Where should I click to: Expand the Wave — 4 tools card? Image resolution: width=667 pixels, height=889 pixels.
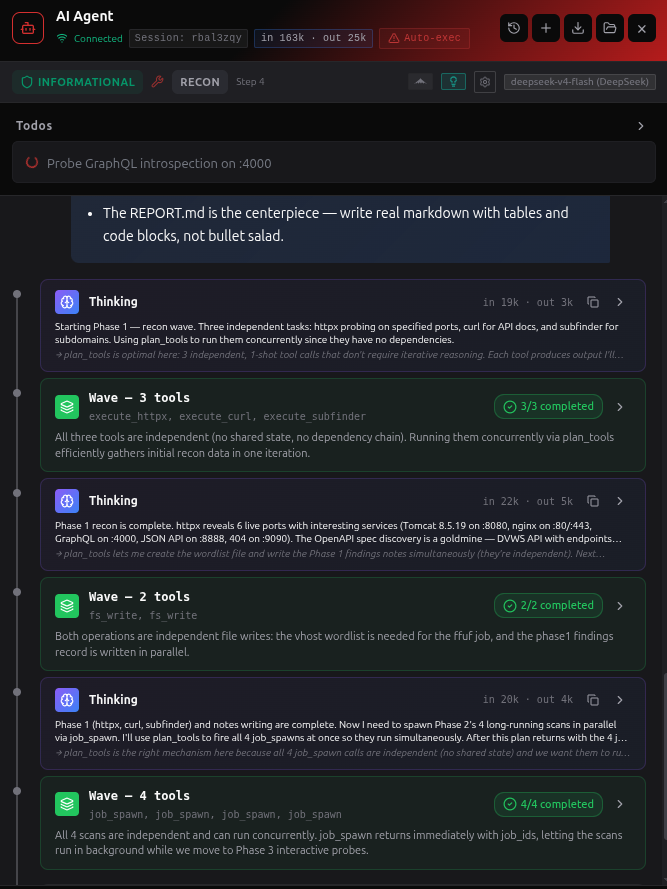point(620,805)
